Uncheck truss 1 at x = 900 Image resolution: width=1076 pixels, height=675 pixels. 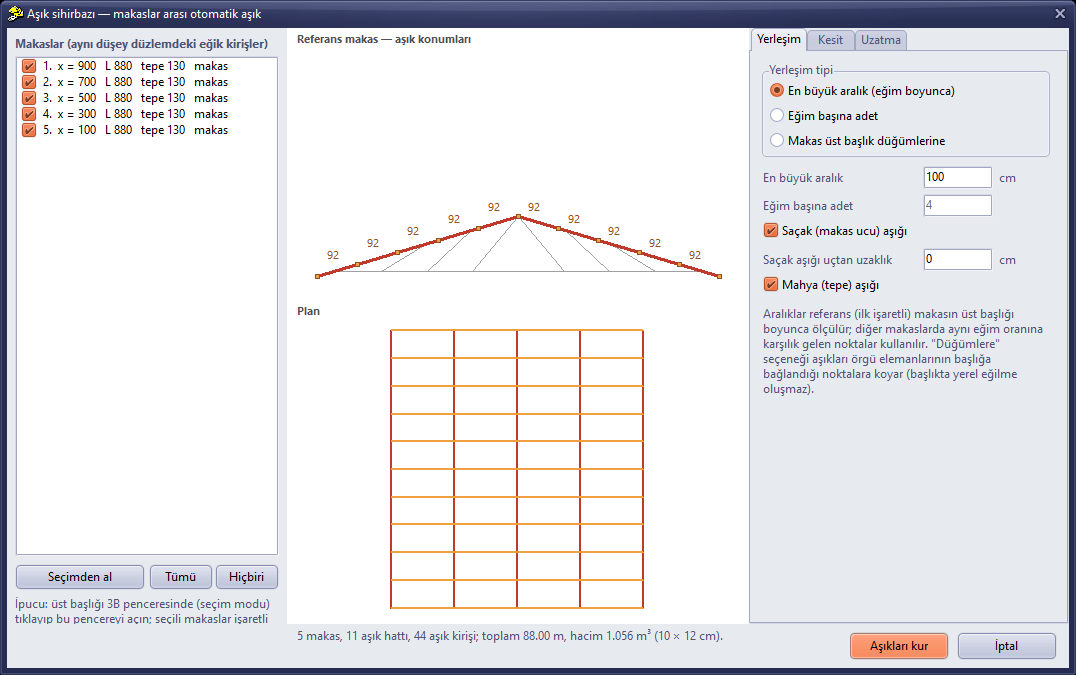pos(29,66)
